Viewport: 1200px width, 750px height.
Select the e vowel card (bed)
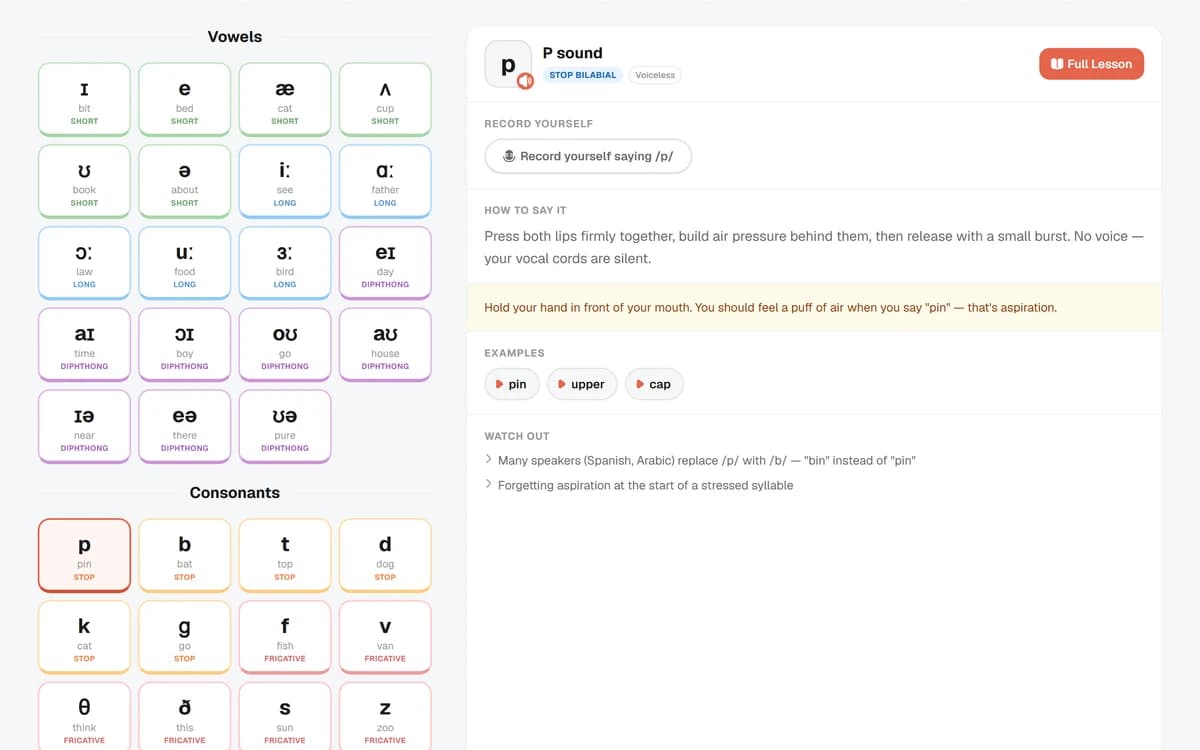coord(185,99)
